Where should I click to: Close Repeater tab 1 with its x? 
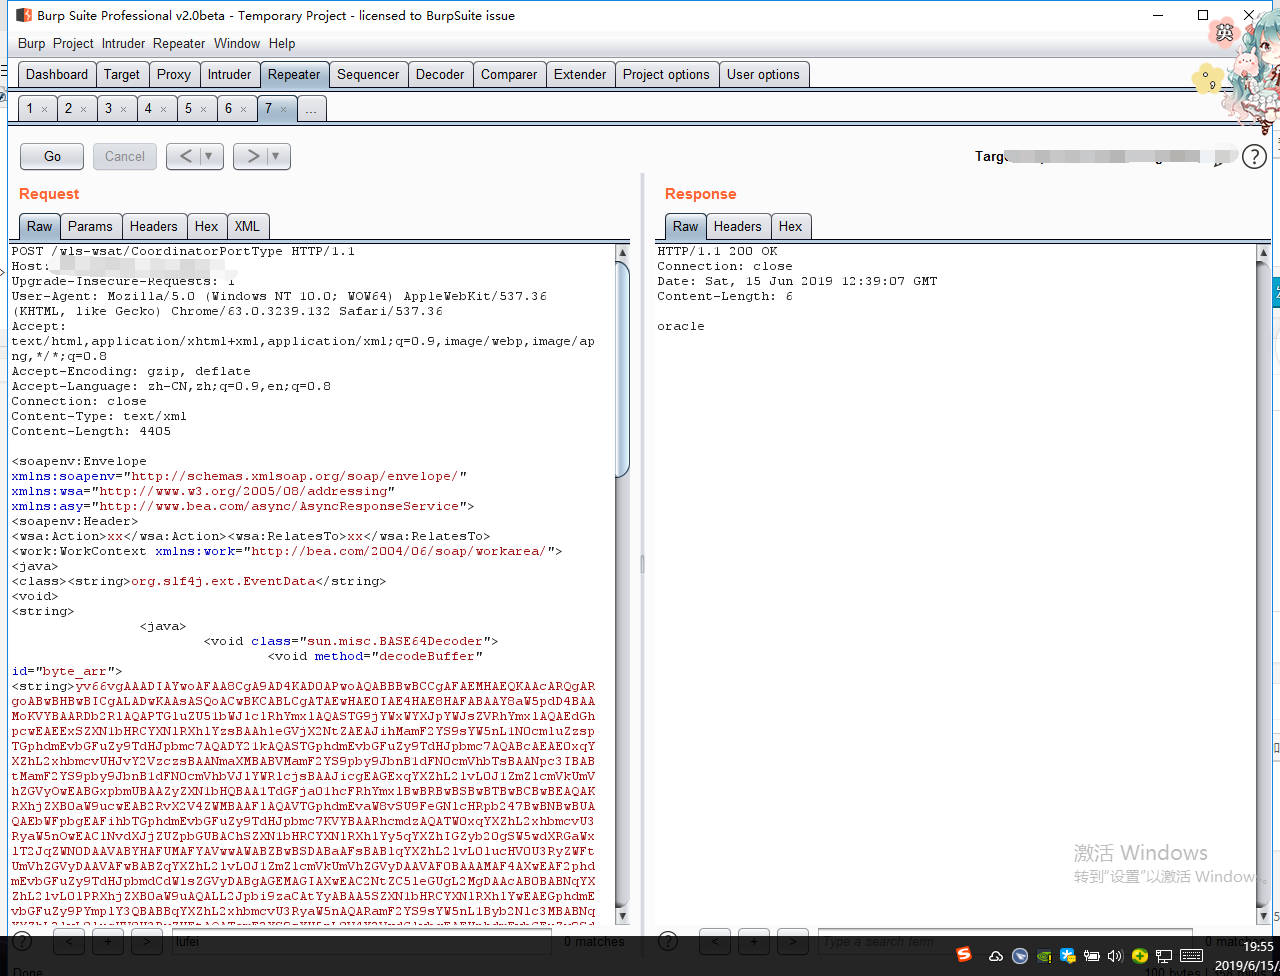click(x=44, y=109)
